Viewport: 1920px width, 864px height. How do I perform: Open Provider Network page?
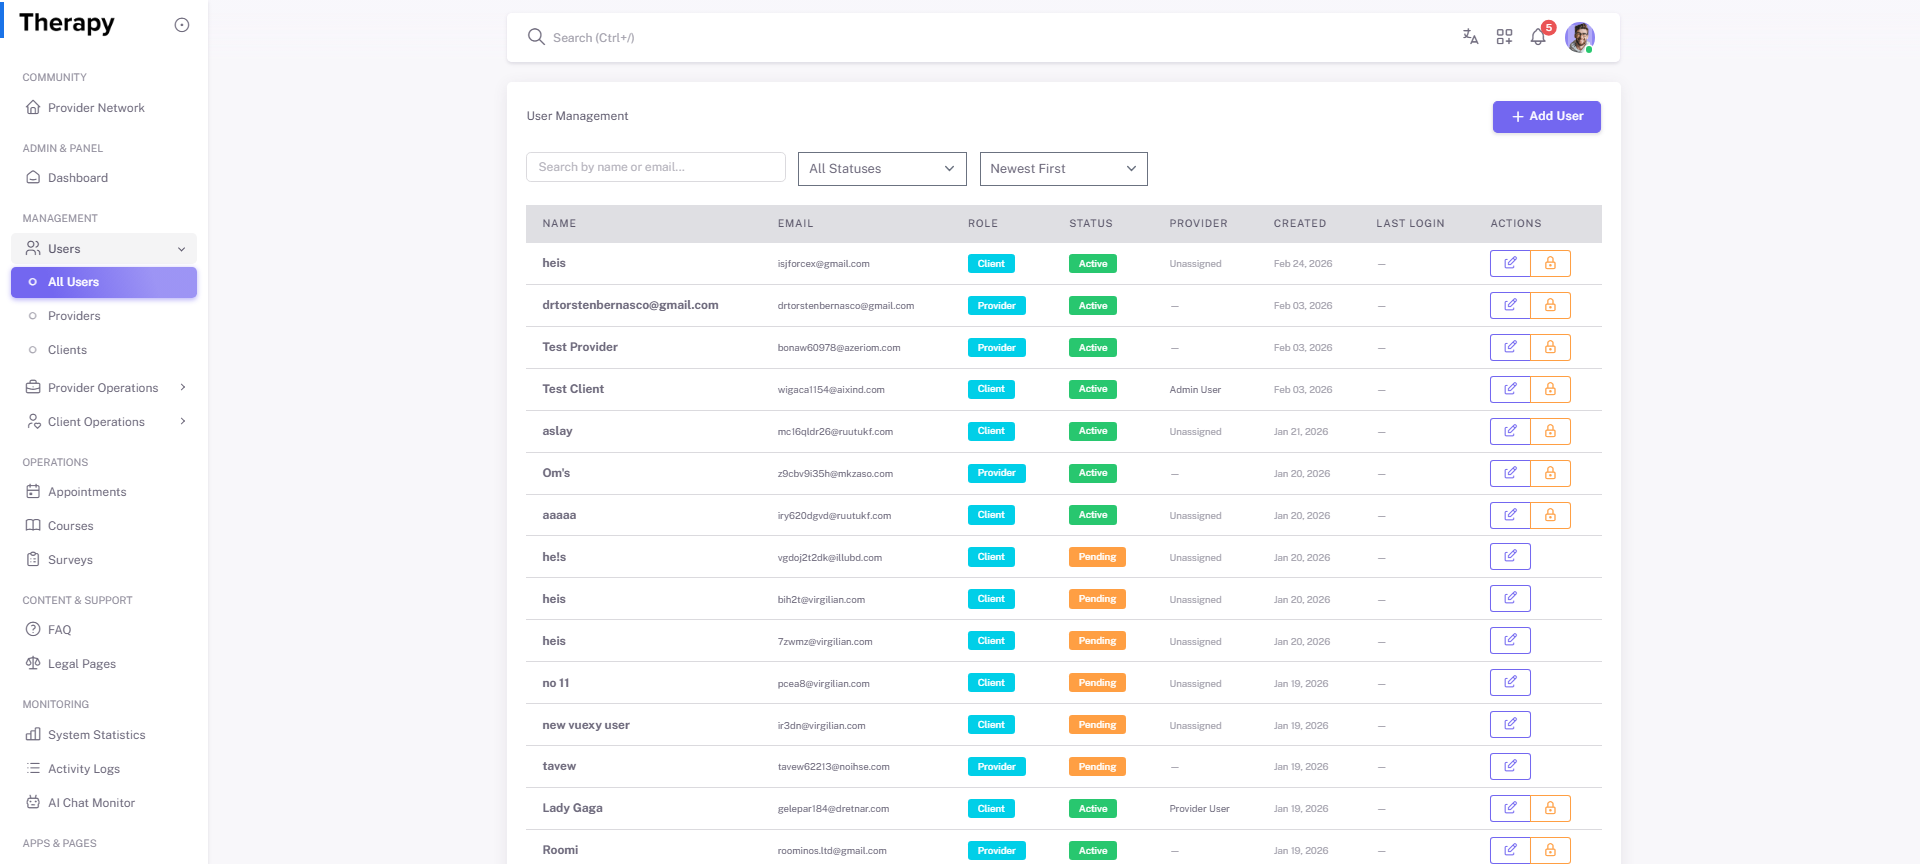[104, 108]
